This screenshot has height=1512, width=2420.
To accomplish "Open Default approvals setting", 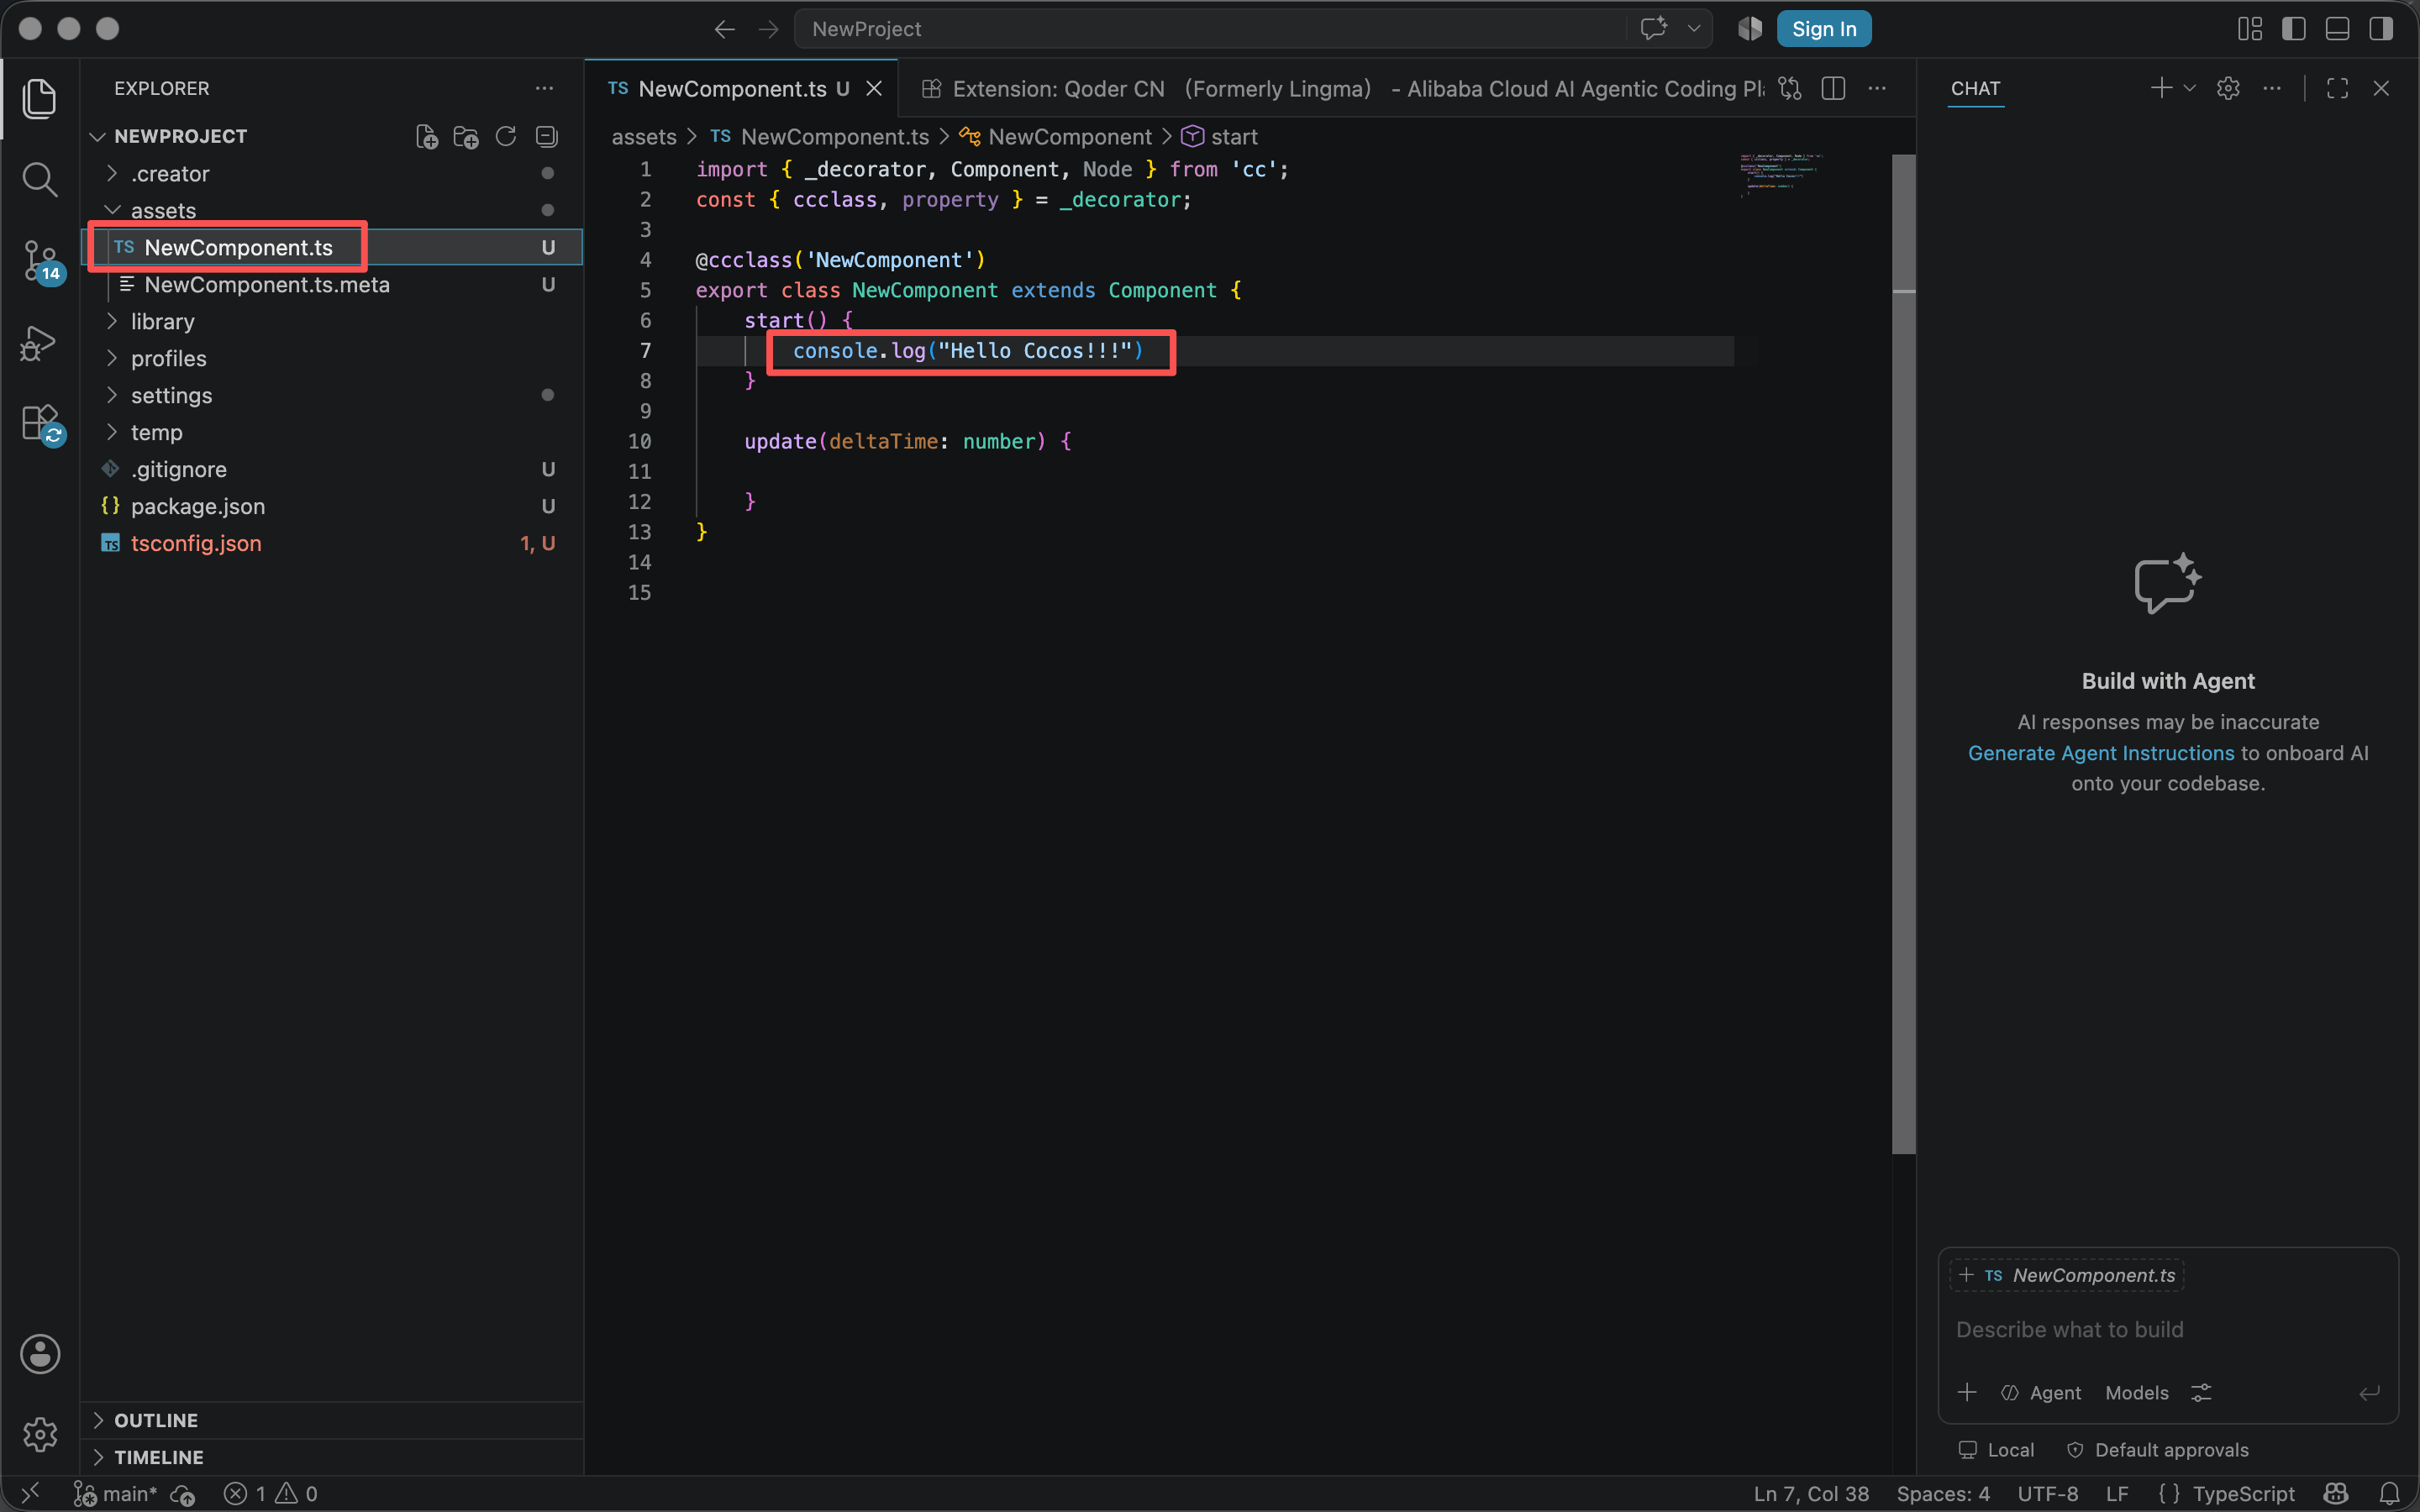I will 2157,1450.
